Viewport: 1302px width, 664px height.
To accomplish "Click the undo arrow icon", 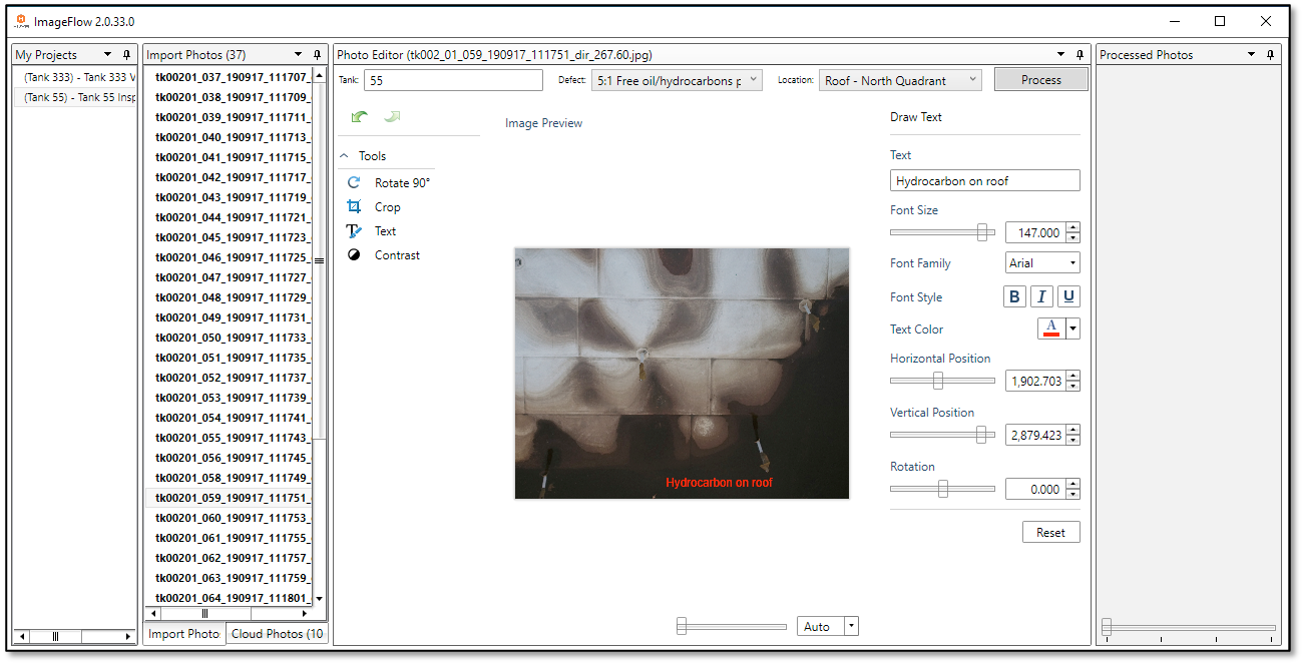I will pyautogui.click(x=360, y=117).
